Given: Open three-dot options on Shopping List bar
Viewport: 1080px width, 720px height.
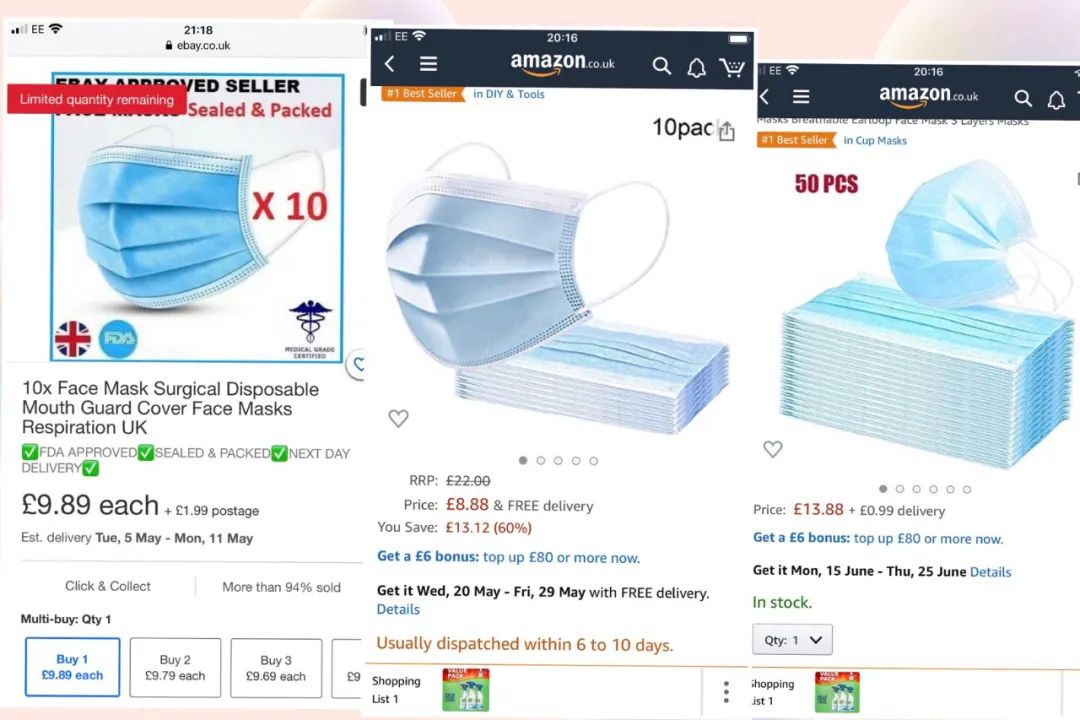Looking at the screenshot, I should coord(726,692).
